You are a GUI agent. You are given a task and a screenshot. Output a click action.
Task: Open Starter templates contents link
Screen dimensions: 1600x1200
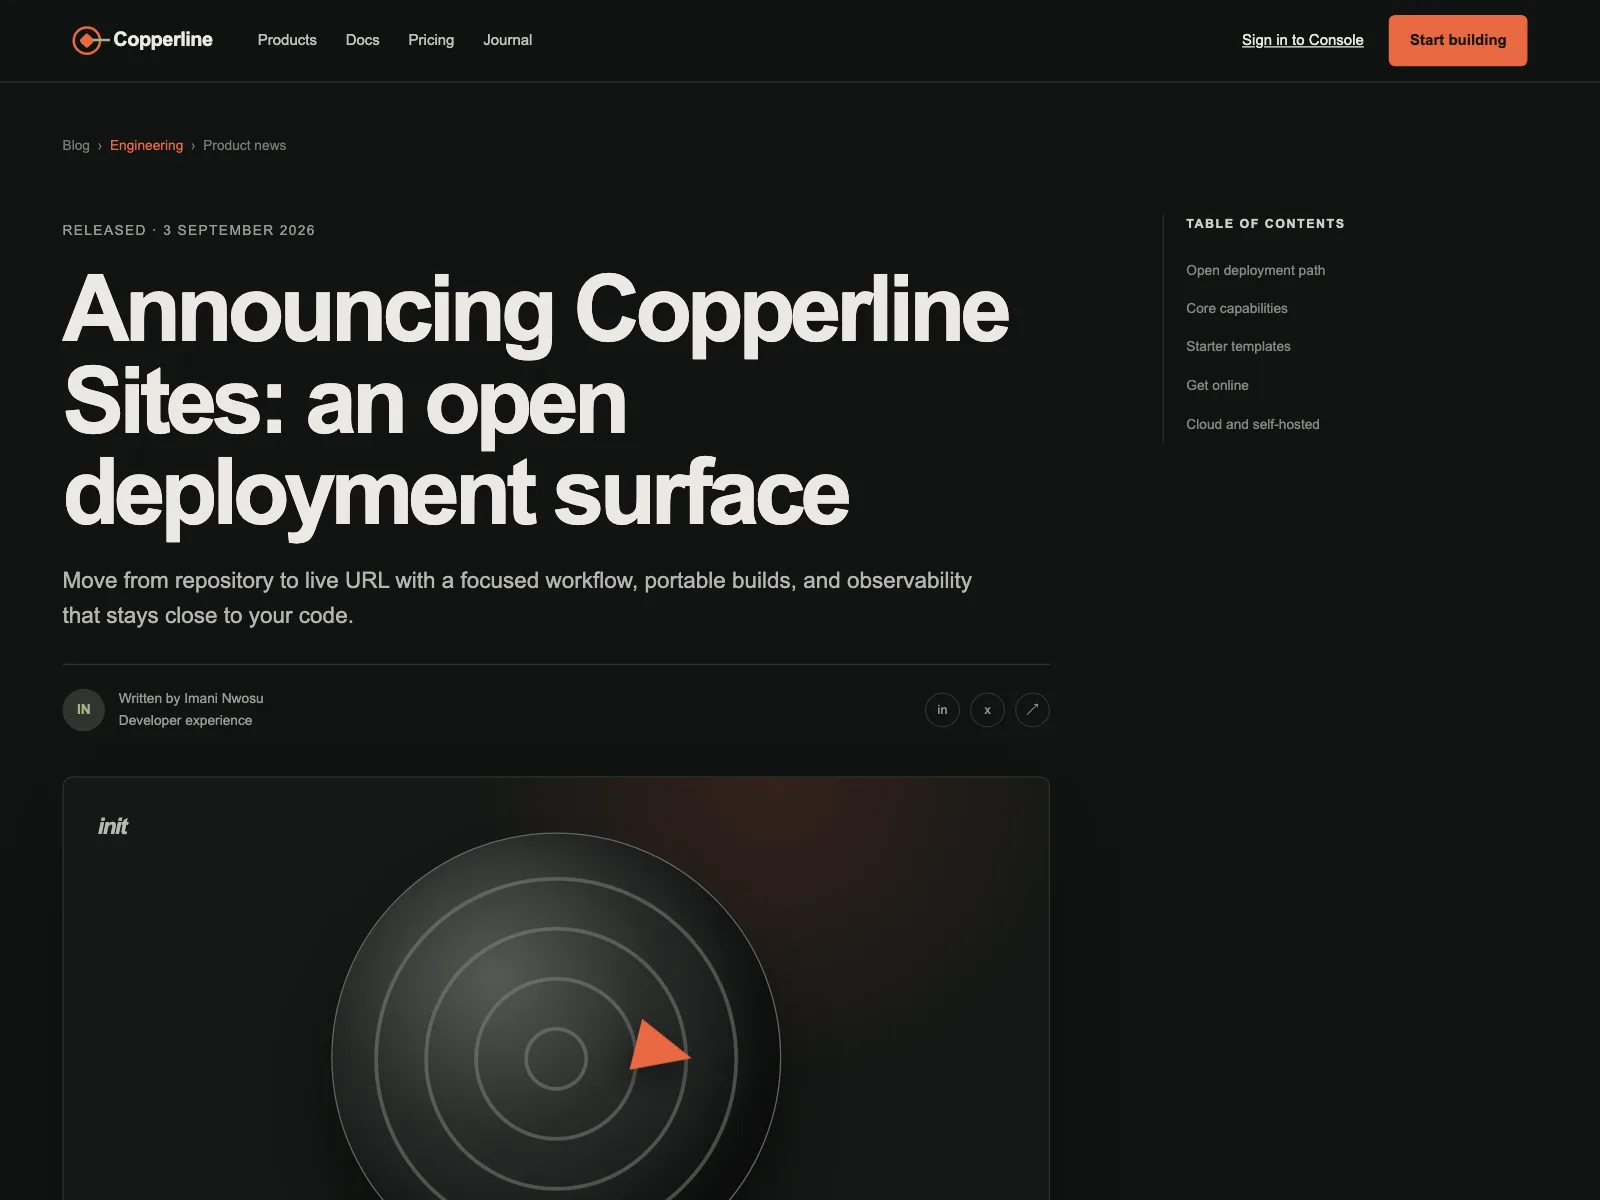pyautogui.click(x=1239, y=346)
